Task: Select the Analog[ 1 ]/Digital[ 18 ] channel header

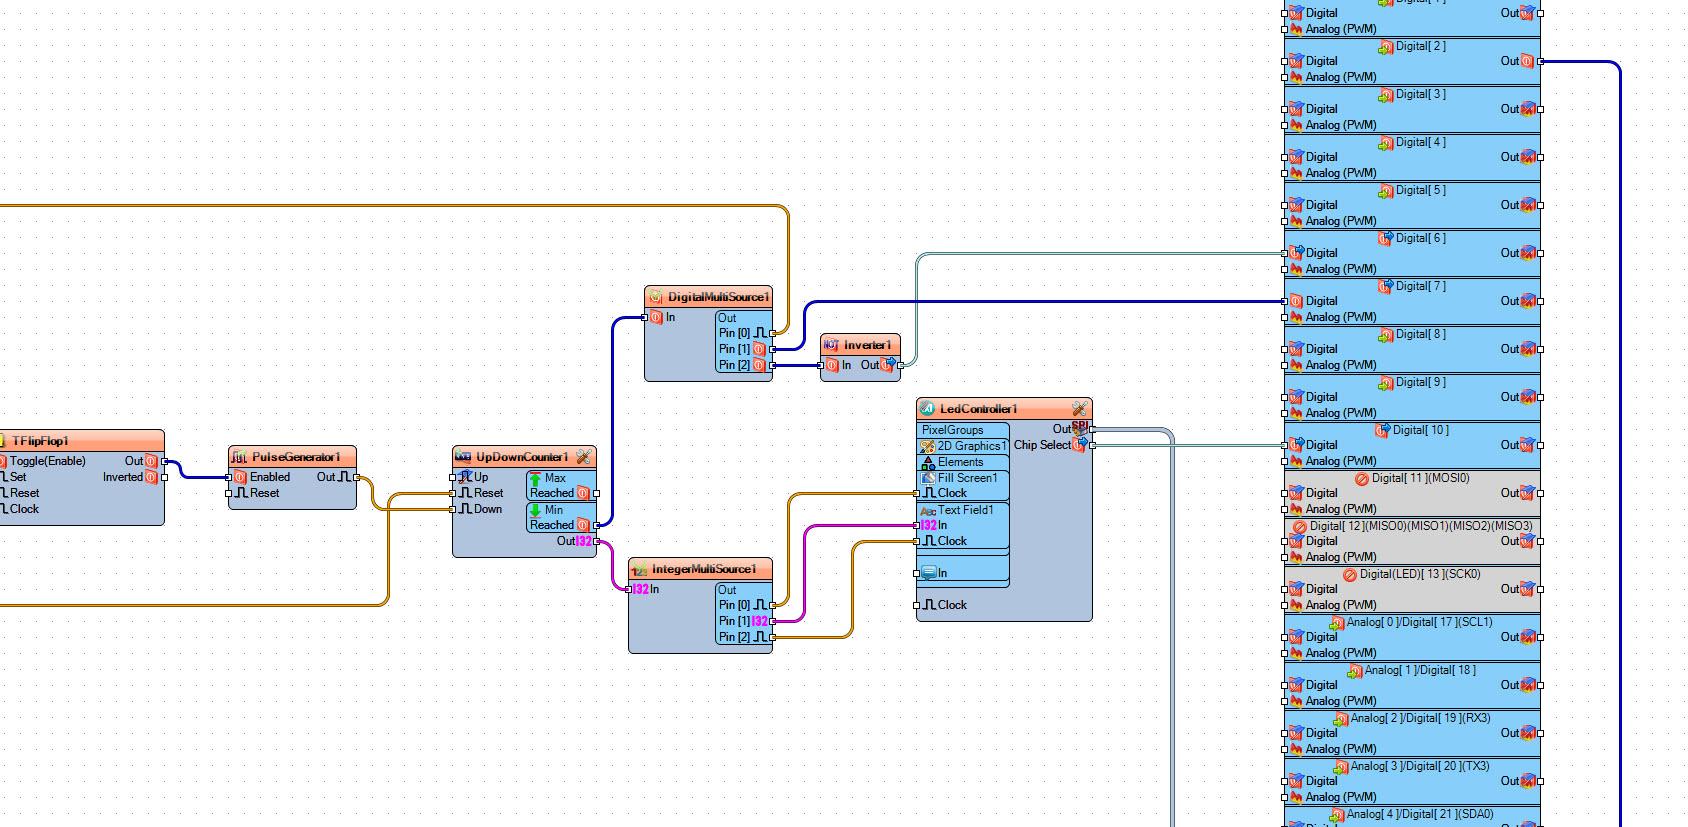Action: pyautogui.click(x=1412, y=671)
